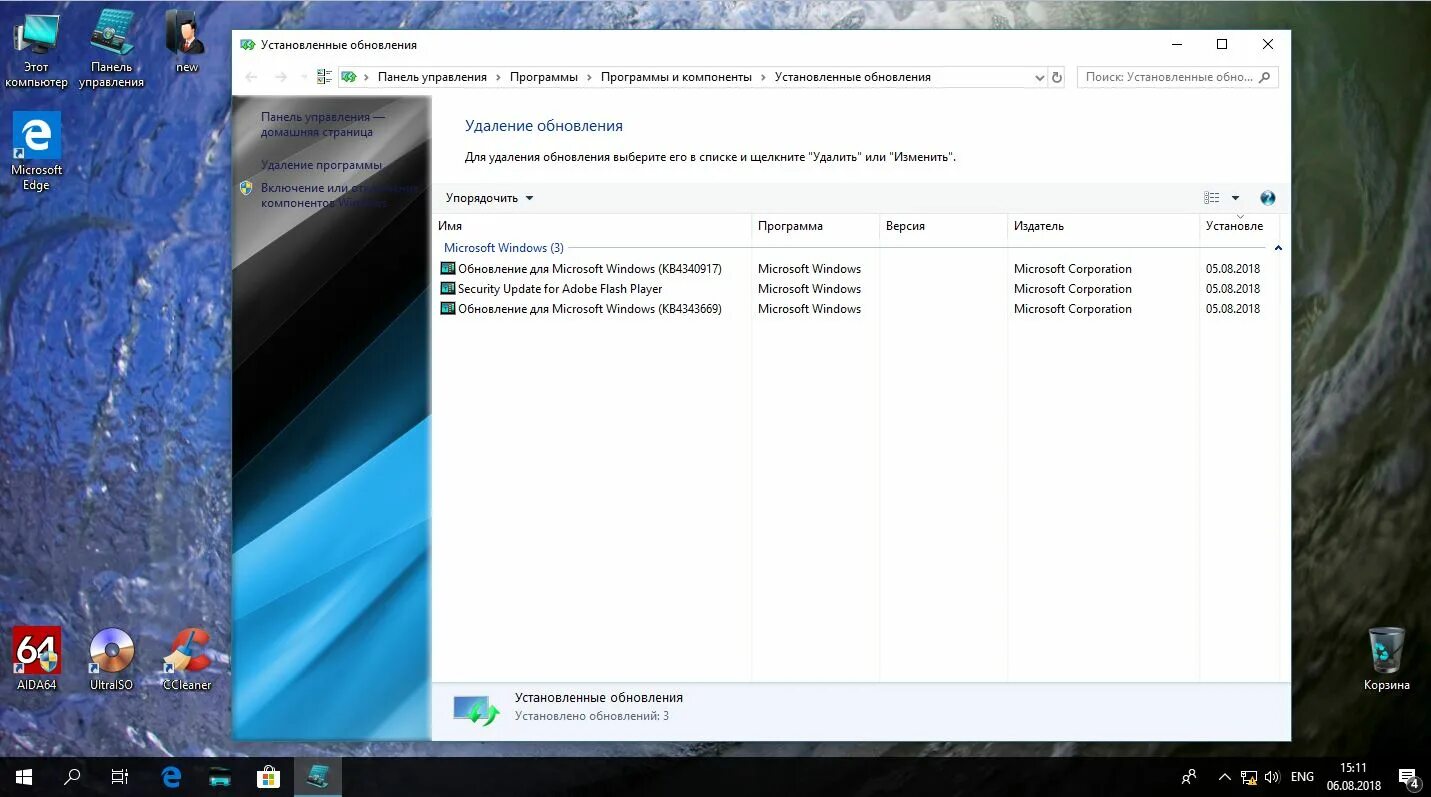
Task: Change view using the view icon
Action: tap(1212, 198)
